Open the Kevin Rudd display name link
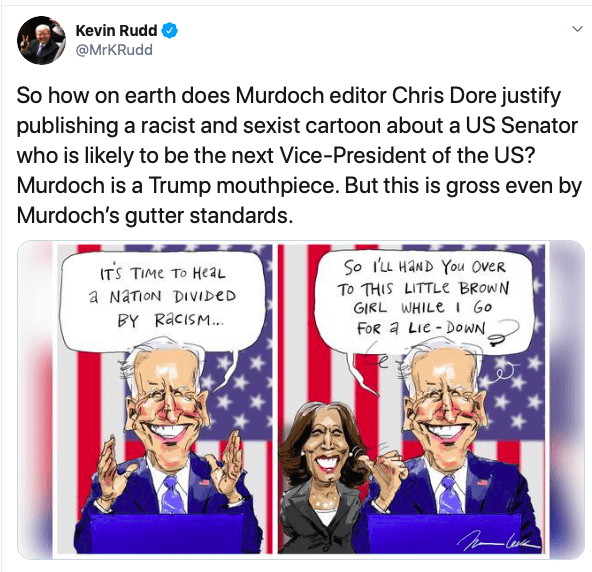The image size is (592, 572). pyautogui.click(x=116, y=31)
